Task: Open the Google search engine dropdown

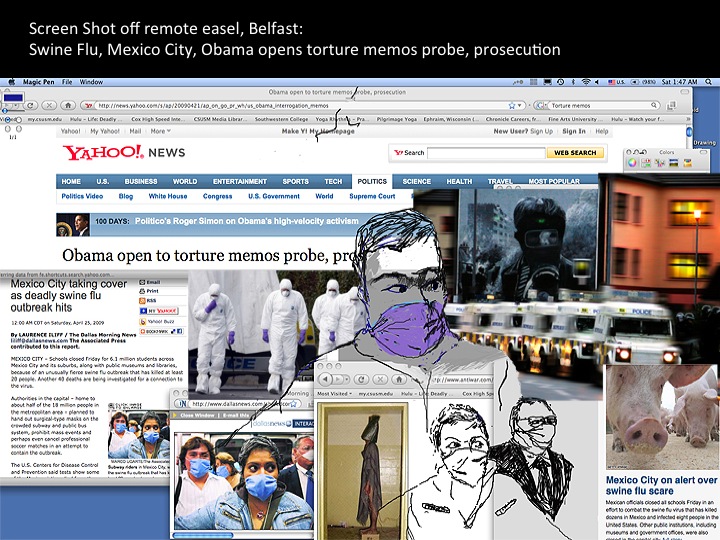Action: [542, 106]
